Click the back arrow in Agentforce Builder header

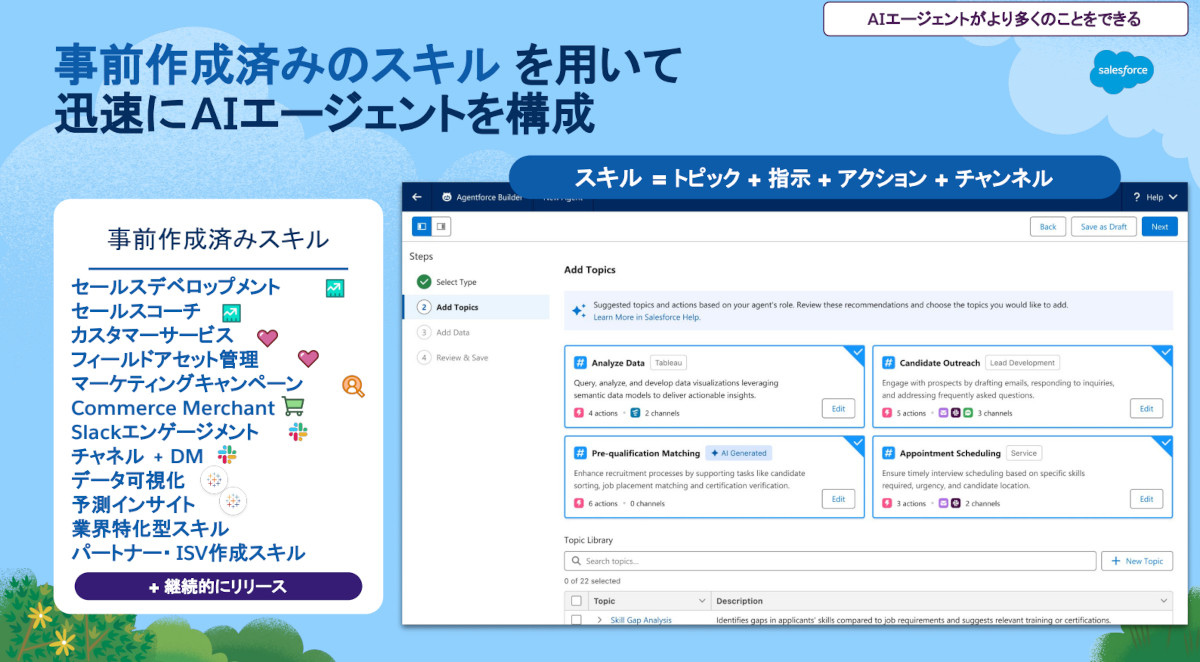[417, 197]
